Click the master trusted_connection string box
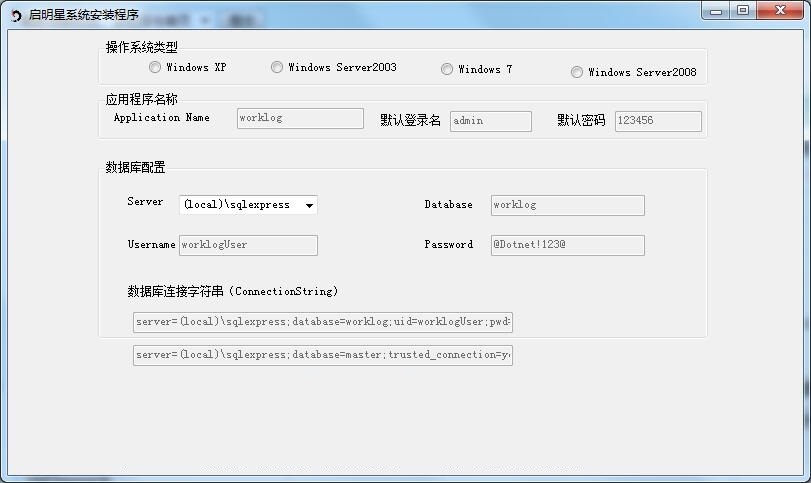811x483 pixels. click(x=323, y=355)
